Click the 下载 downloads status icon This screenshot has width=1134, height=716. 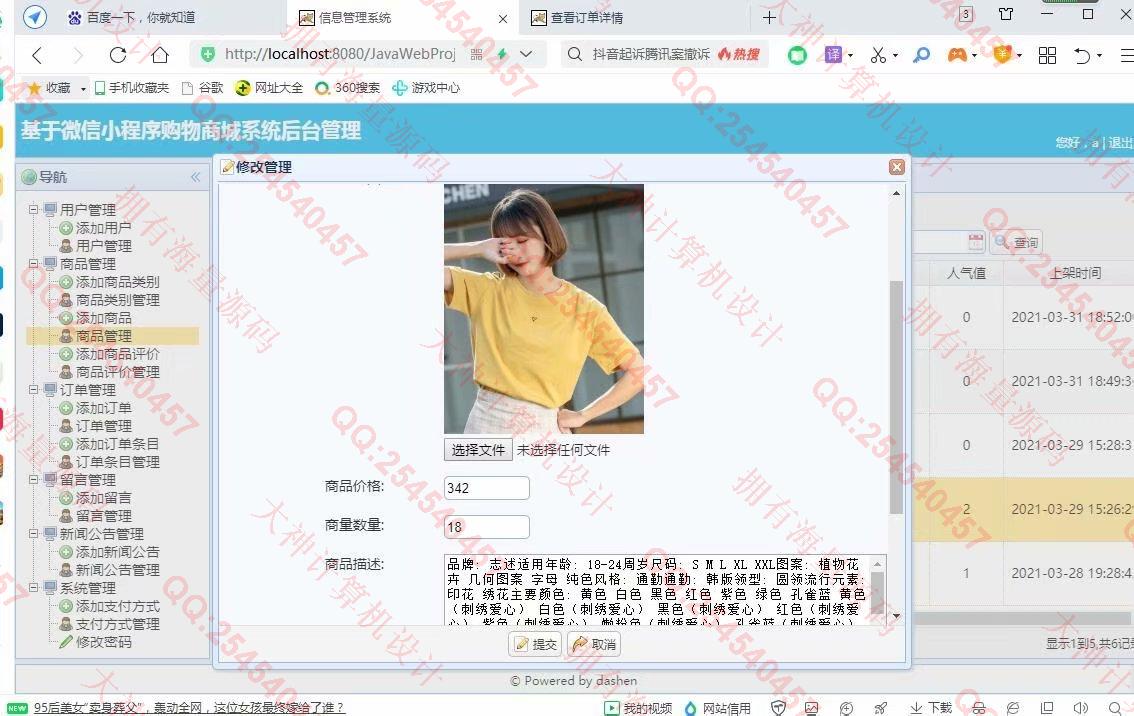click(932, 707)
